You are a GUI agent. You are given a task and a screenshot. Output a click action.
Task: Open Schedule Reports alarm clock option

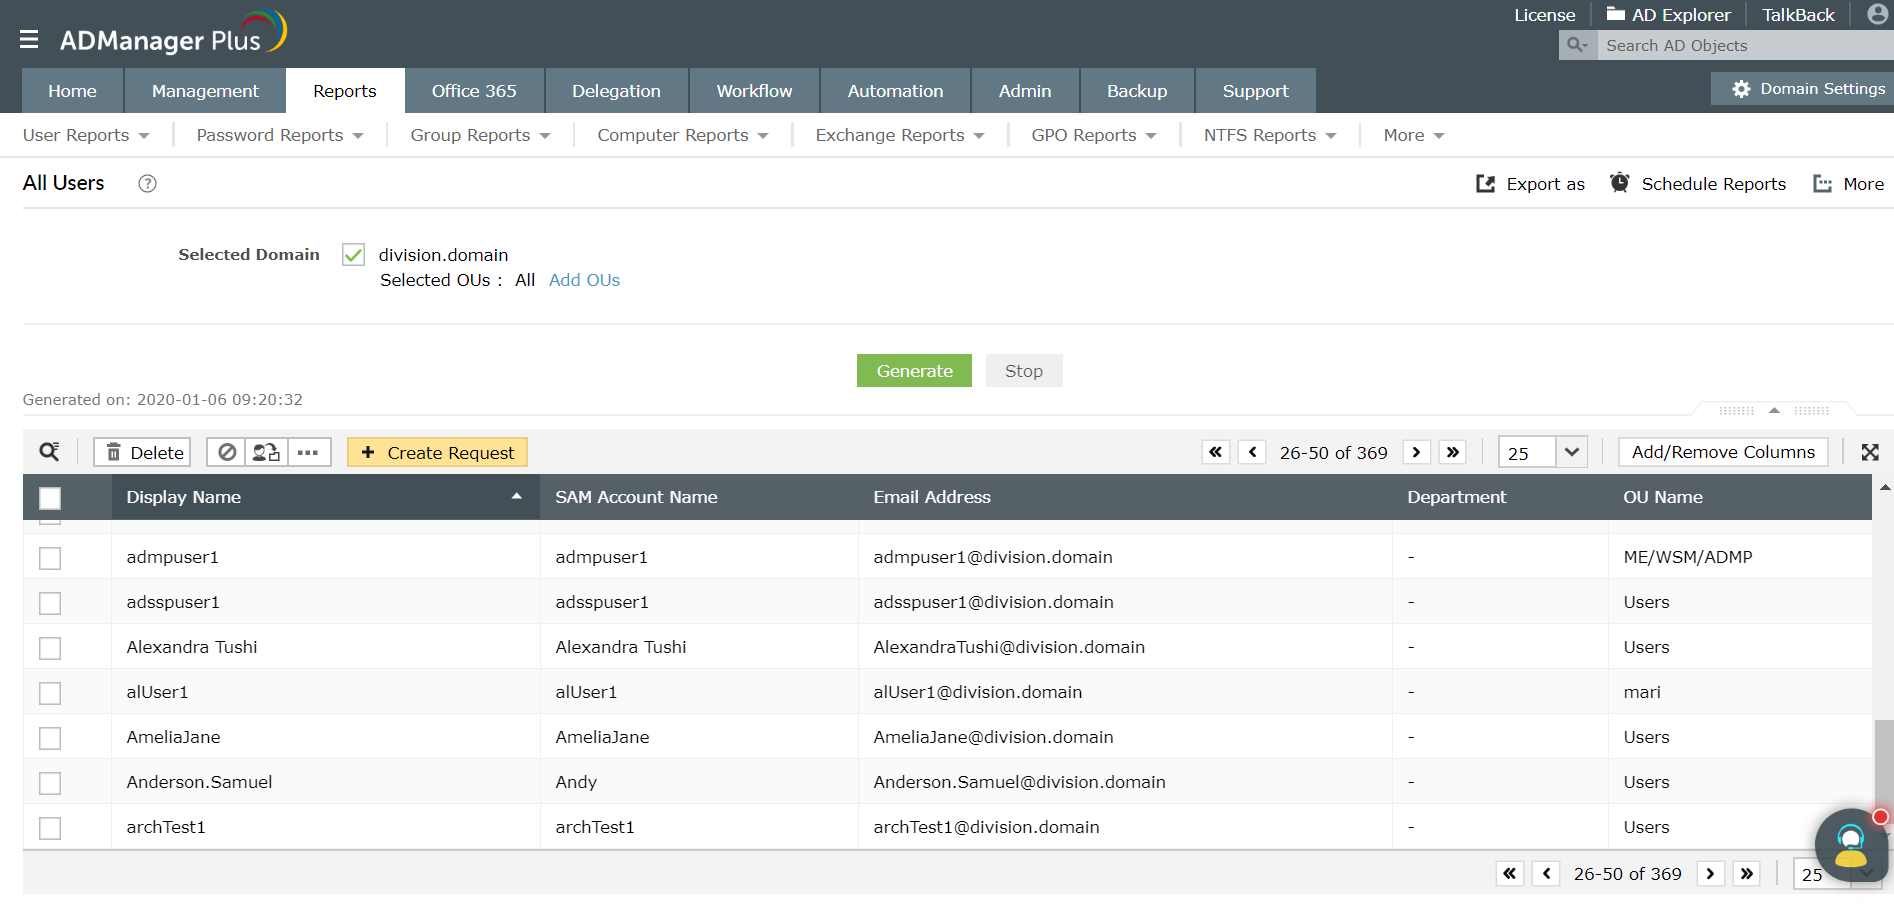[x=1697, y=184]
